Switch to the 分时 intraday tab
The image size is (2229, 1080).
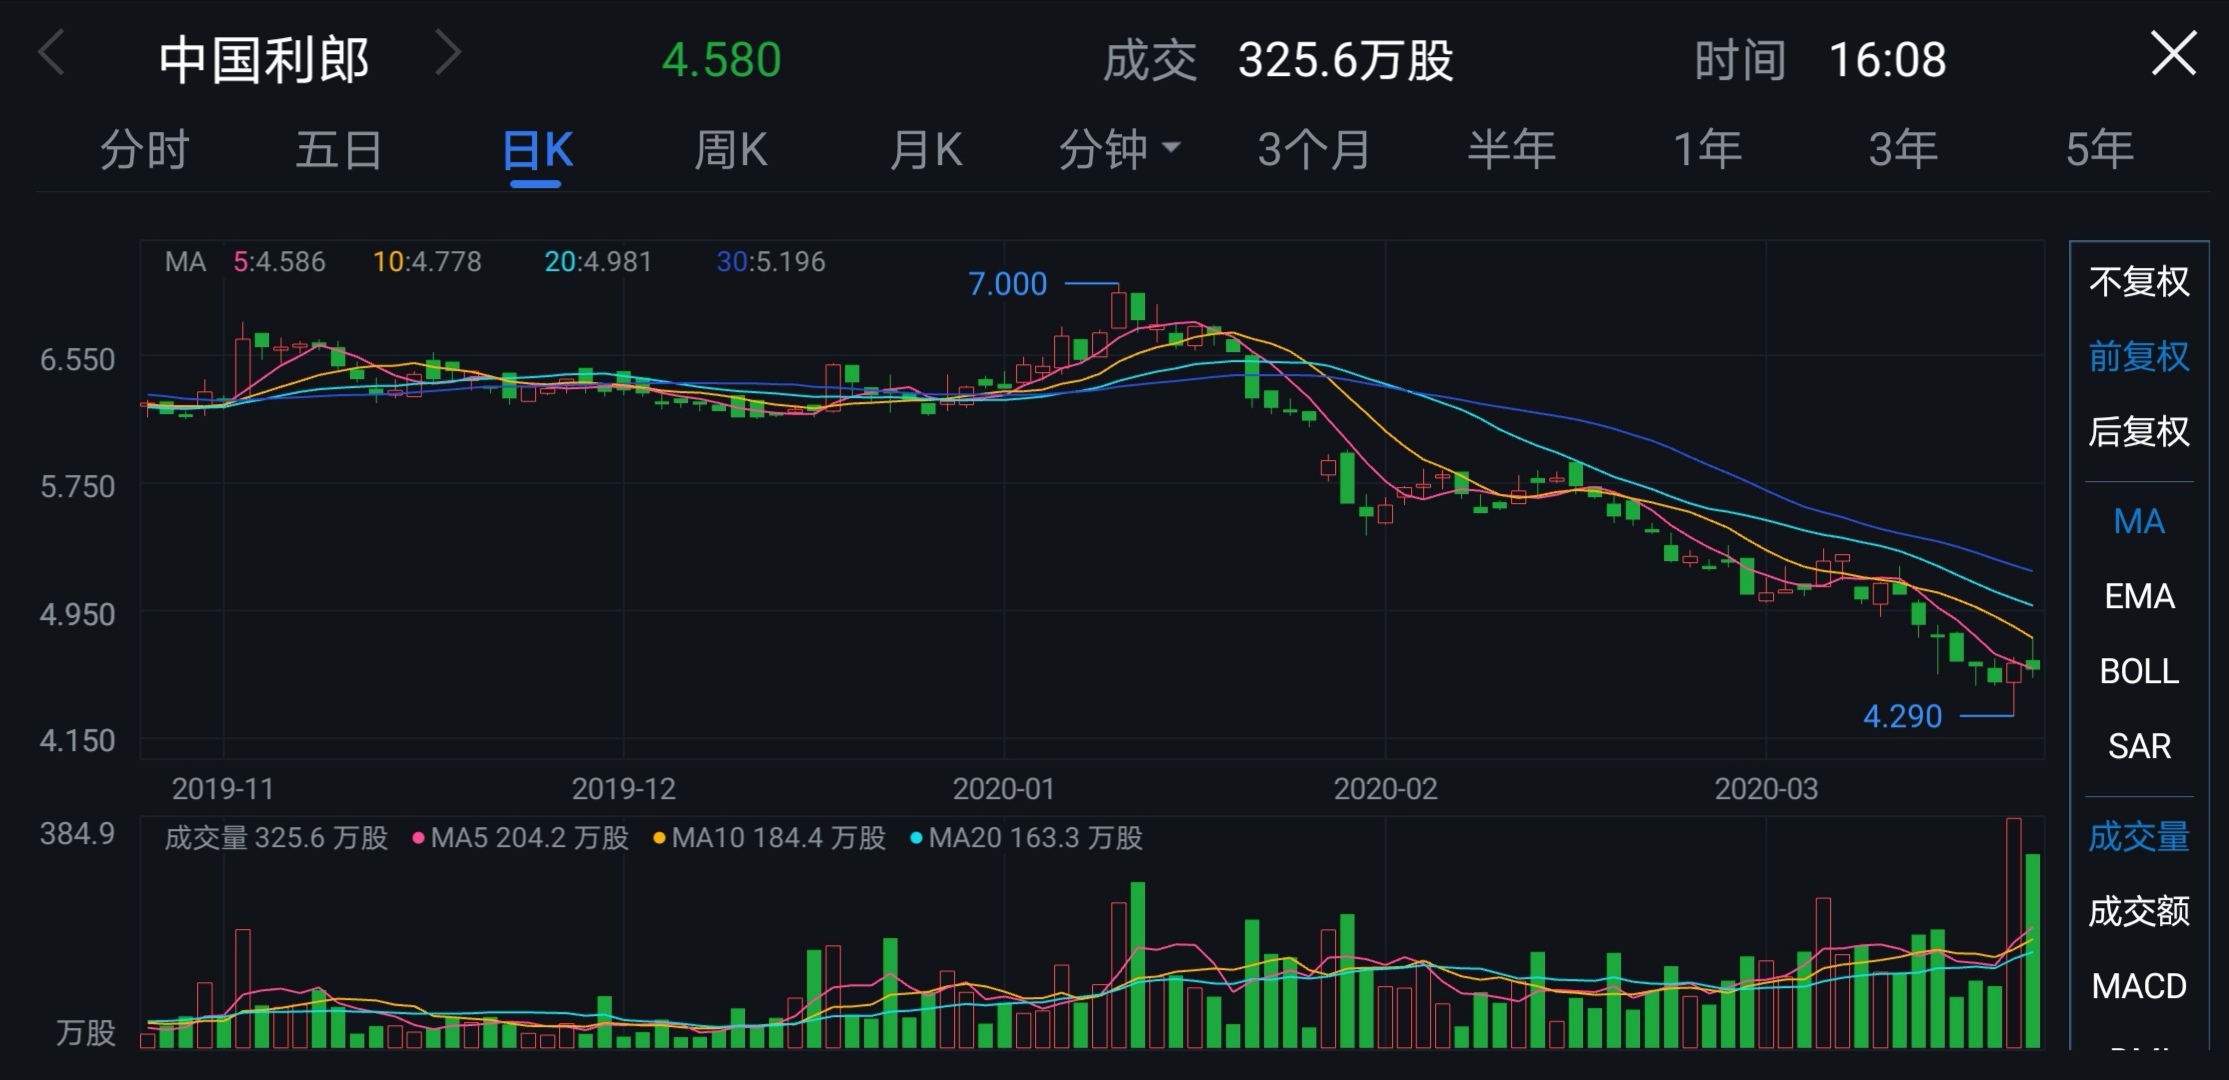[x=145, y=151]
